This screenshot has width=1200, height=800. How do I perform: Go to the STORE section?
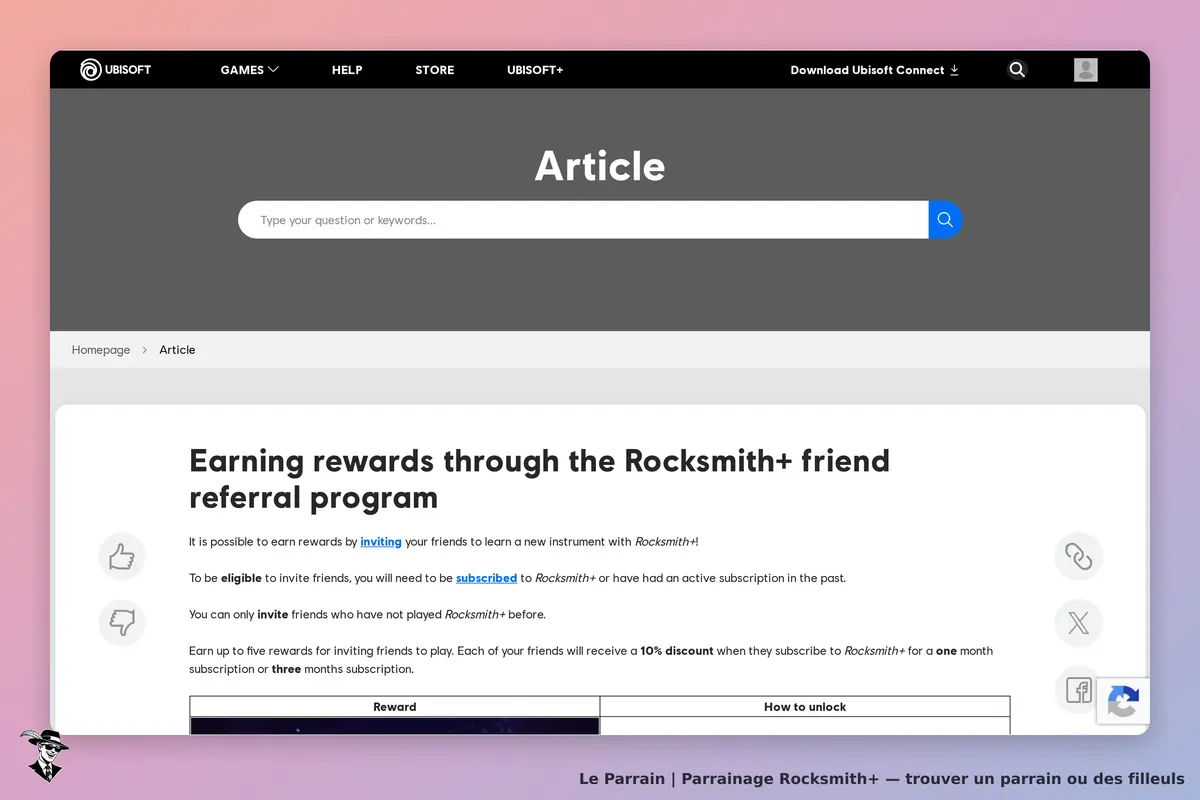[435, 70]
